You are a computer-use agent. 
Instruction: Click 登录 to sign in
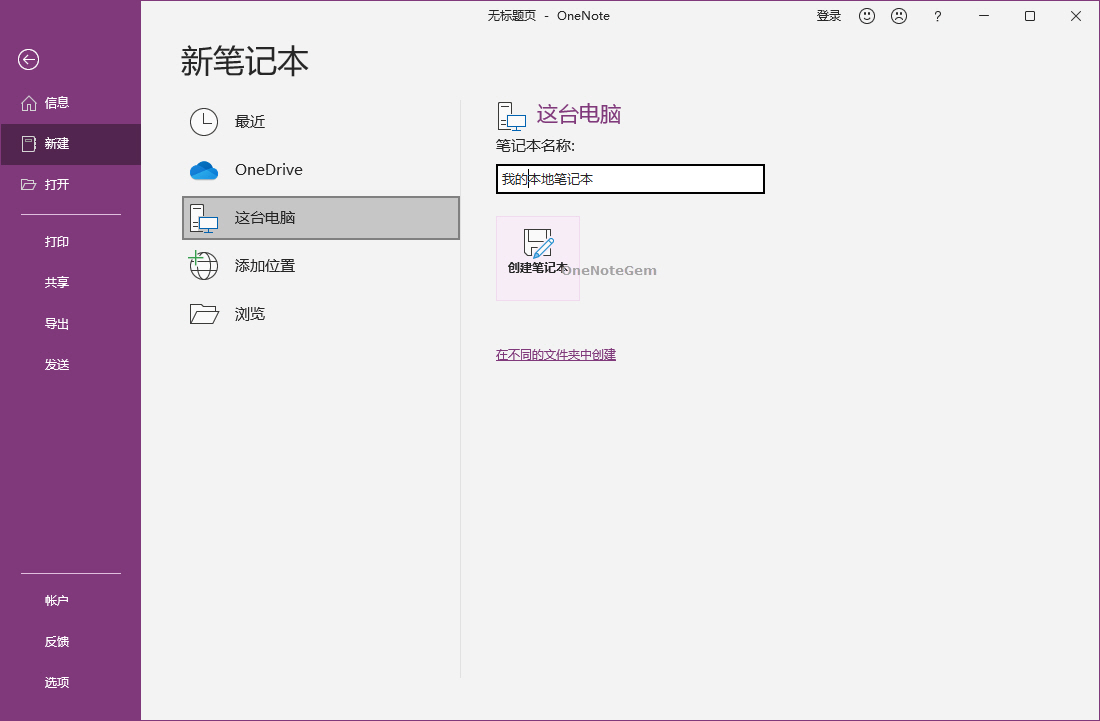click(x=829, y=15)
